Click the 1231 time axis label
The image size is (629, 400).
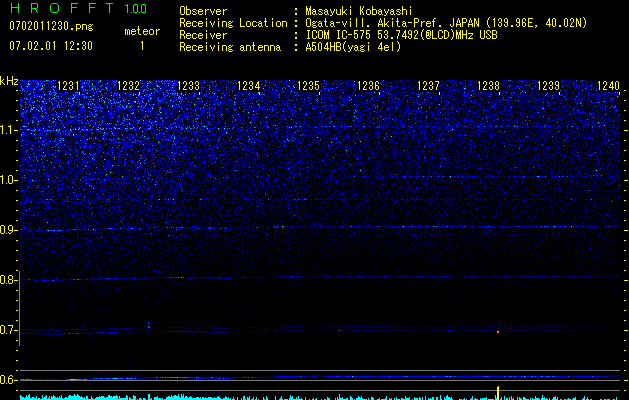pos(68,86)
